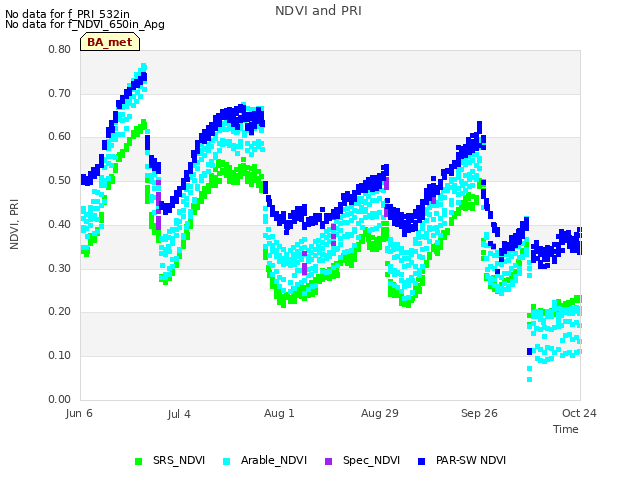Click the chart title NDVI and PRI
This screenshot has width=640, height=480.
click(x=318, y=11)
